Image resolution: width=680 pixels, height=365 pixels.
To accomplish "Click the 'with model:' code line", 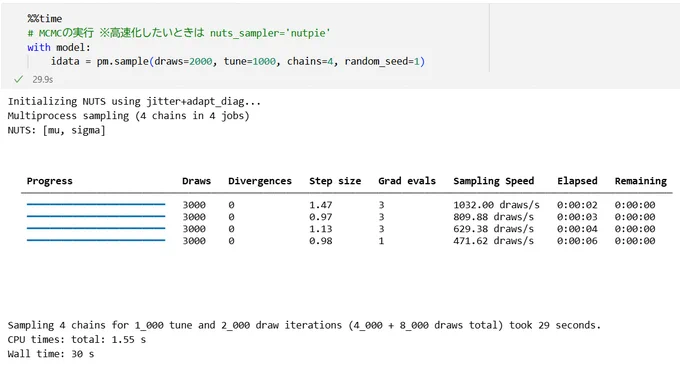I will click(x=59, y=47).
